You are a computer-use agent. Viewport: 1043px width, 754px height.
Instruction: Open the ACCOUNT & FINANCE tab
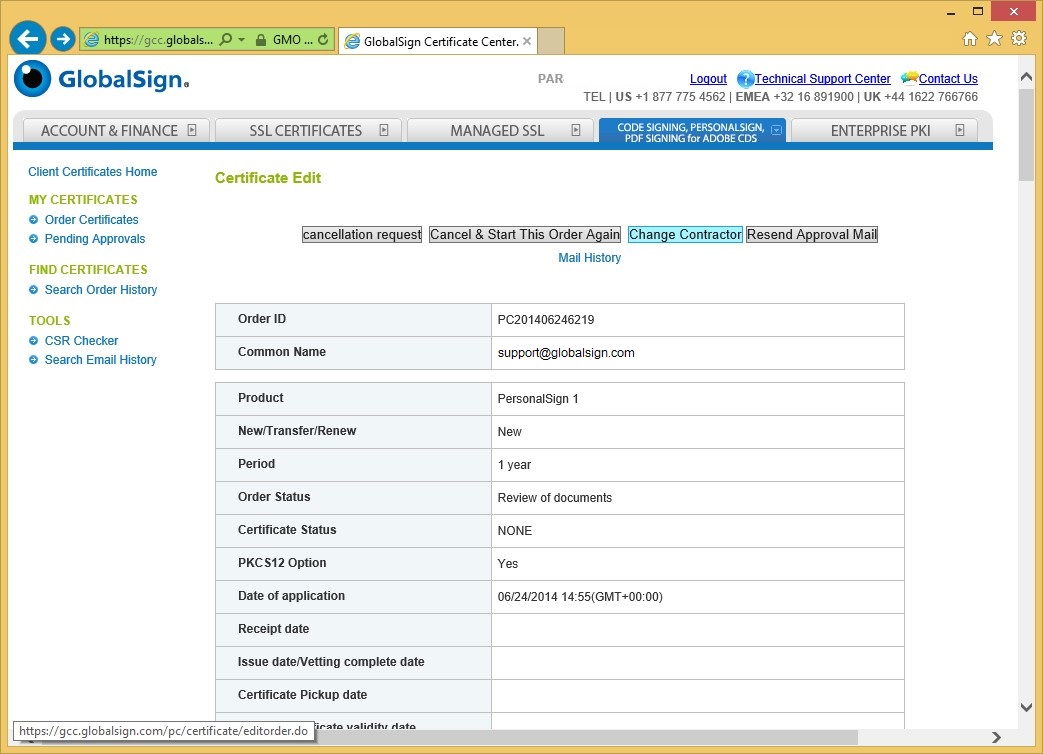click(x=116, y=130)
